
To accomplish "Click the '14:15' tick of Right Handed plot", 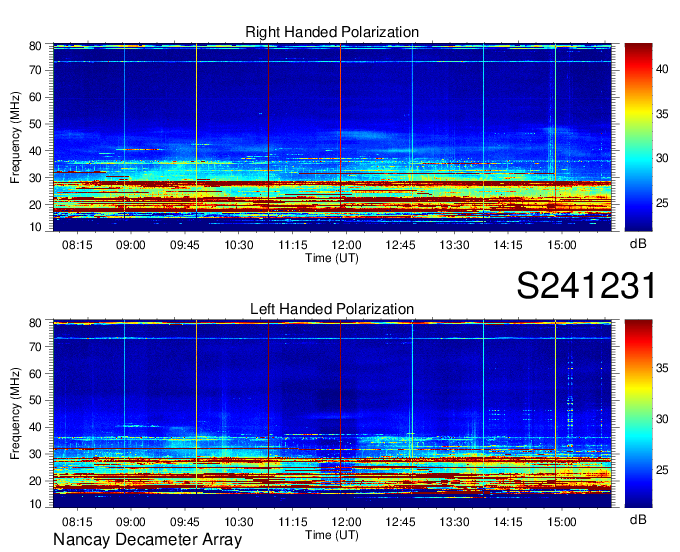I will click(508, 245).
